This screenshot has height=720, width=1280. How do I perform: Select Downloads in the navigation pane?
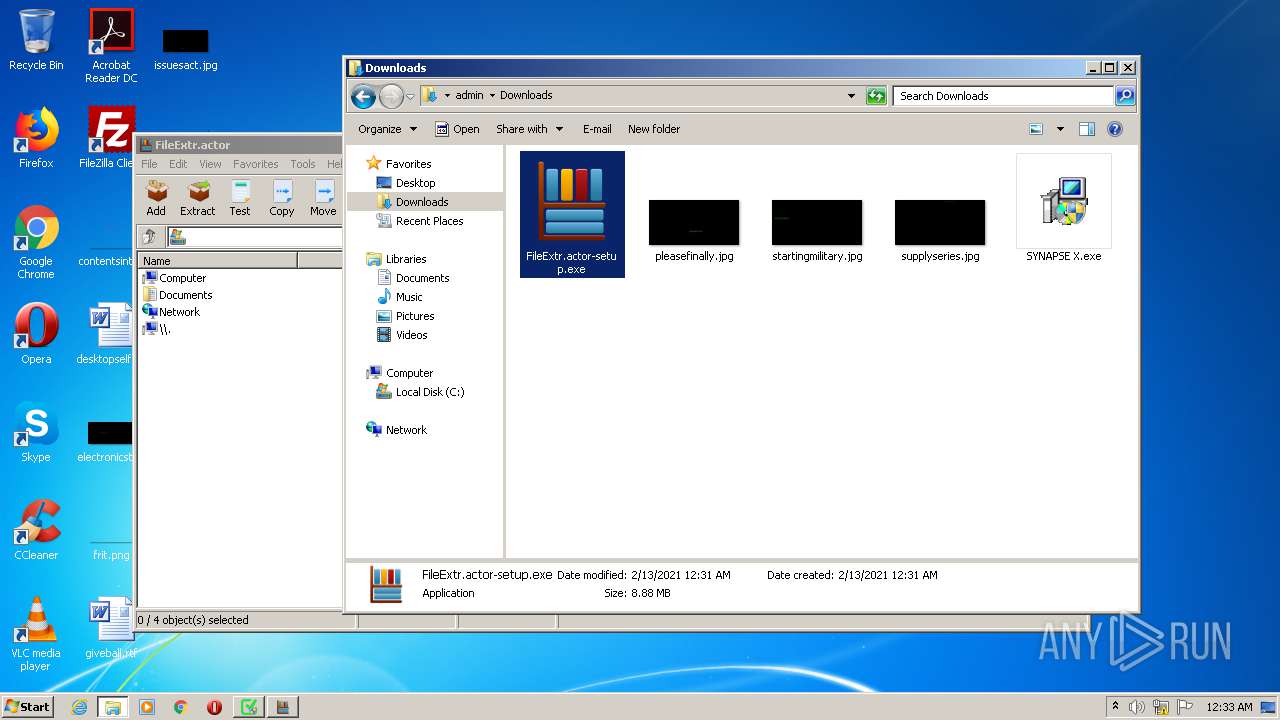(x=422, y=202)
